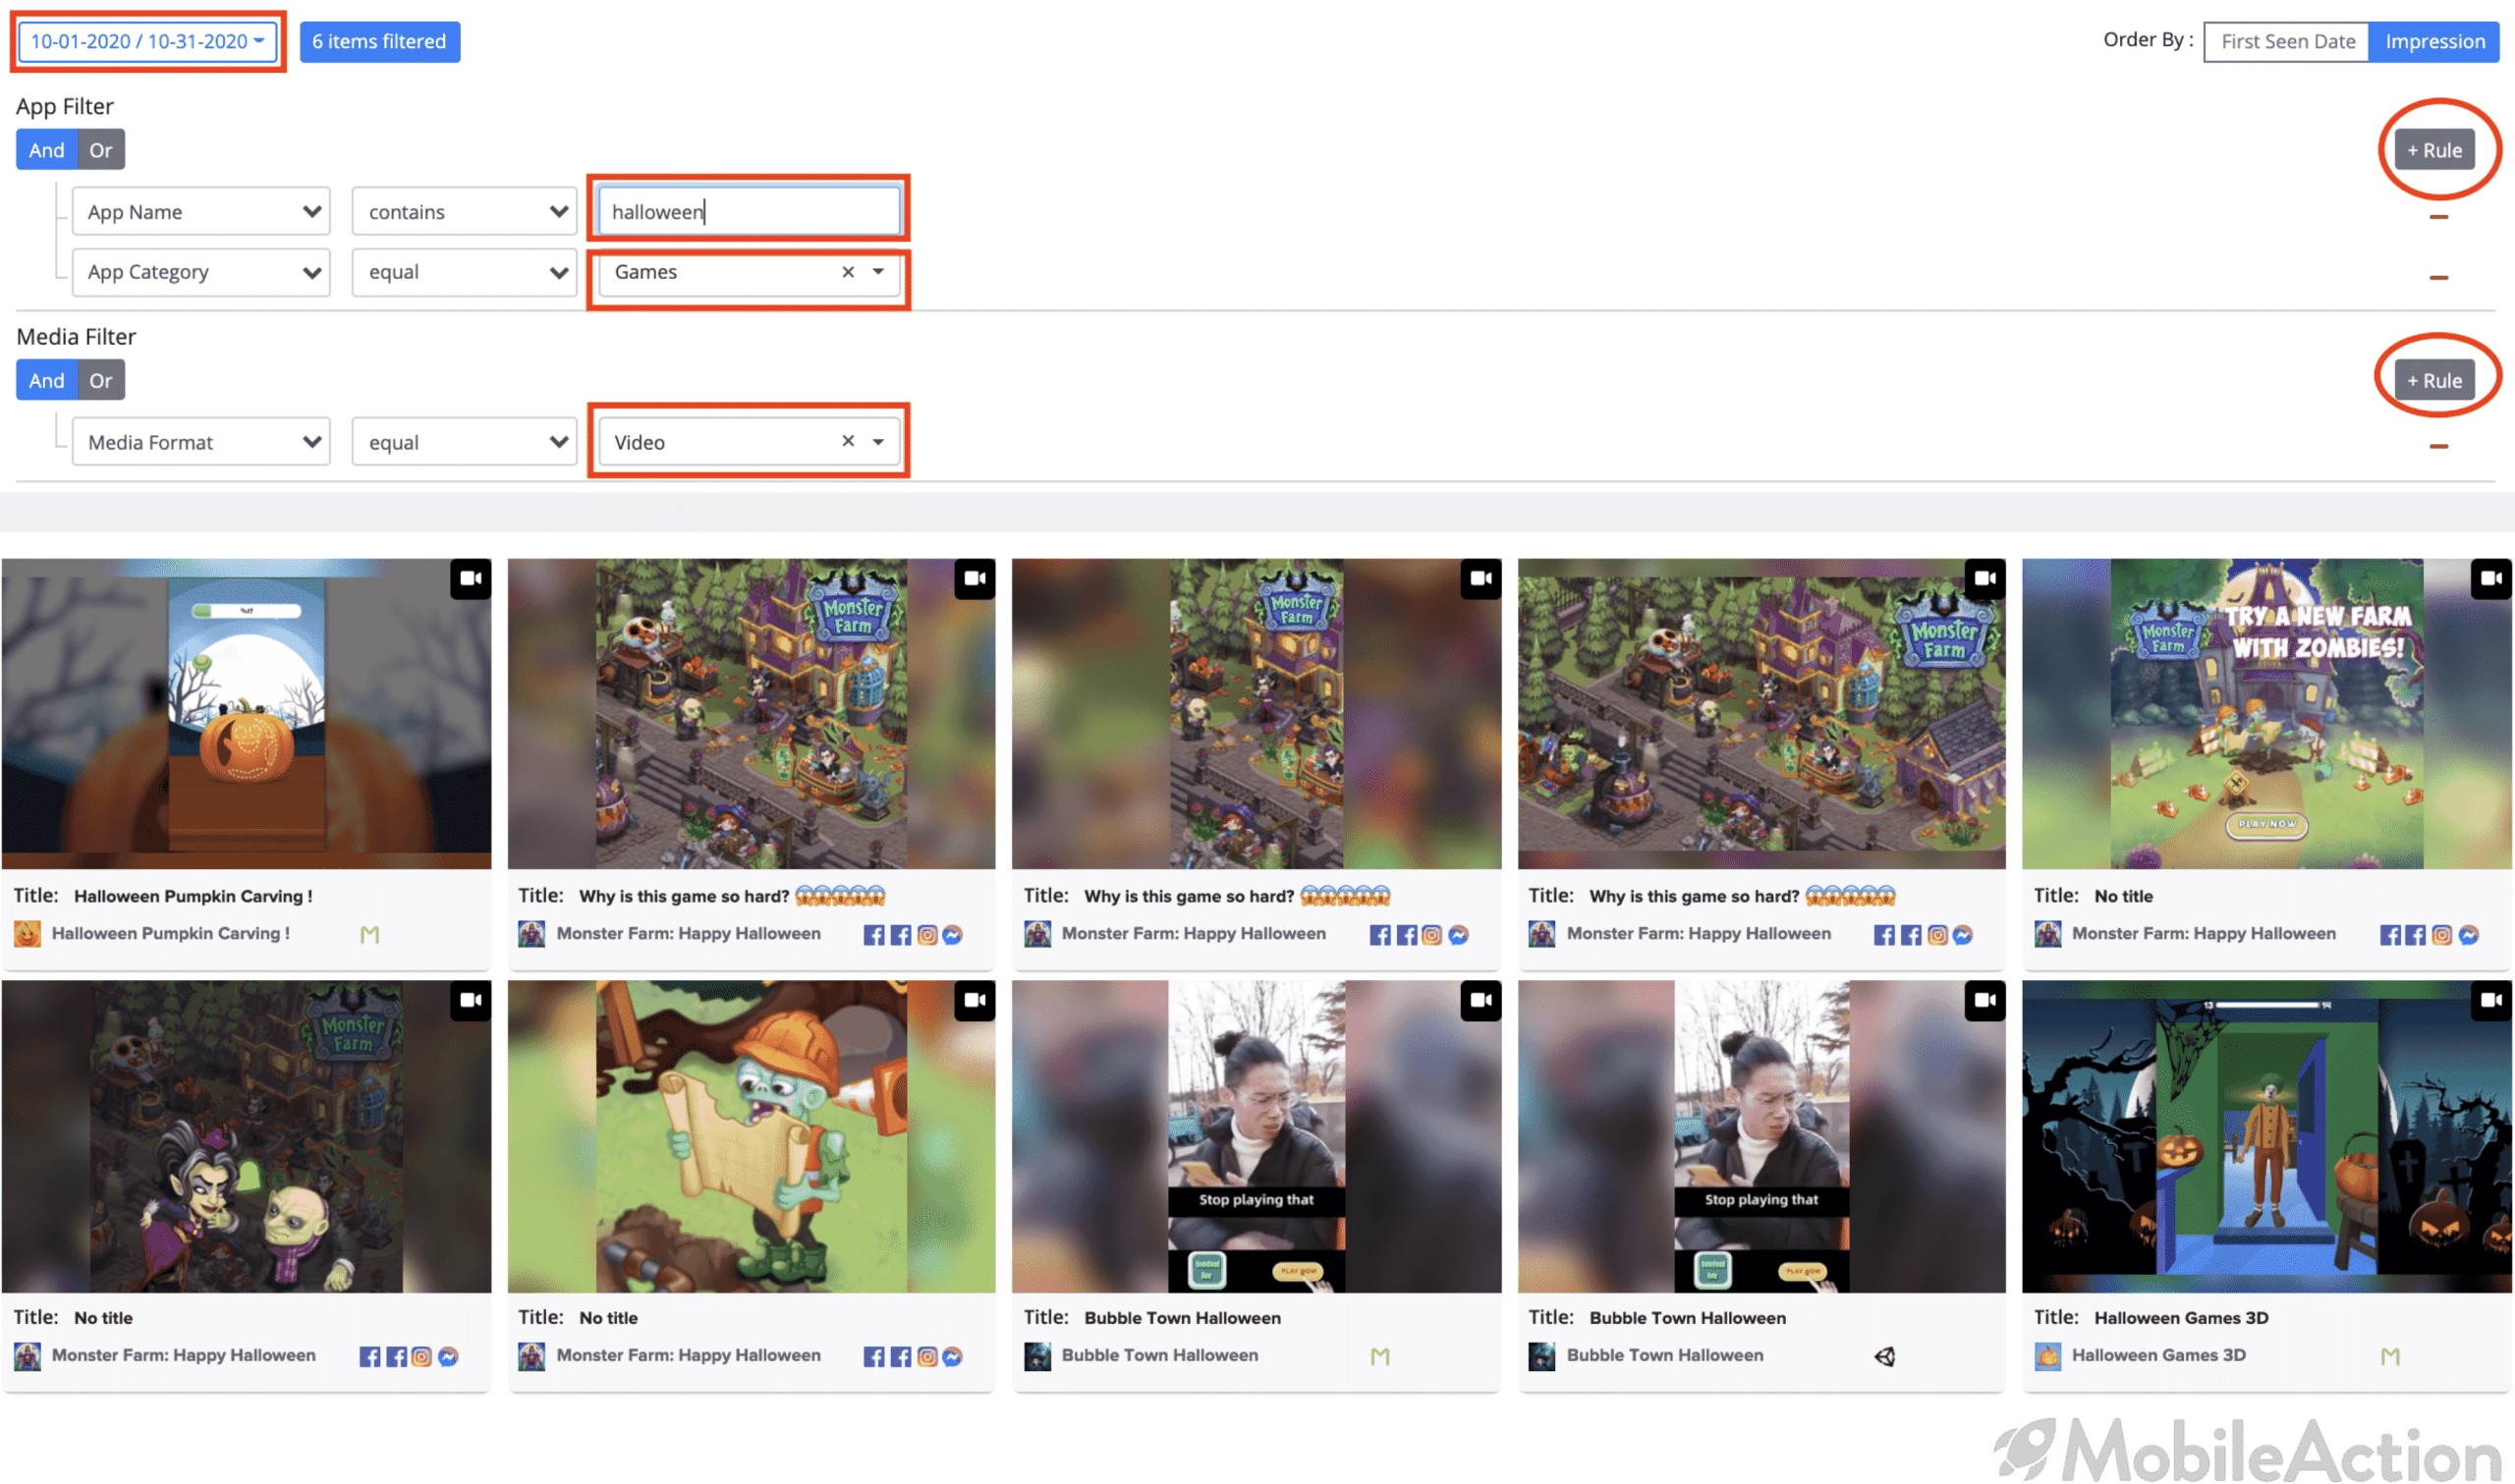This screenshot has height=1484, width=2515.
Task: Click the 6 items filtered button
Action: (379, 41)
